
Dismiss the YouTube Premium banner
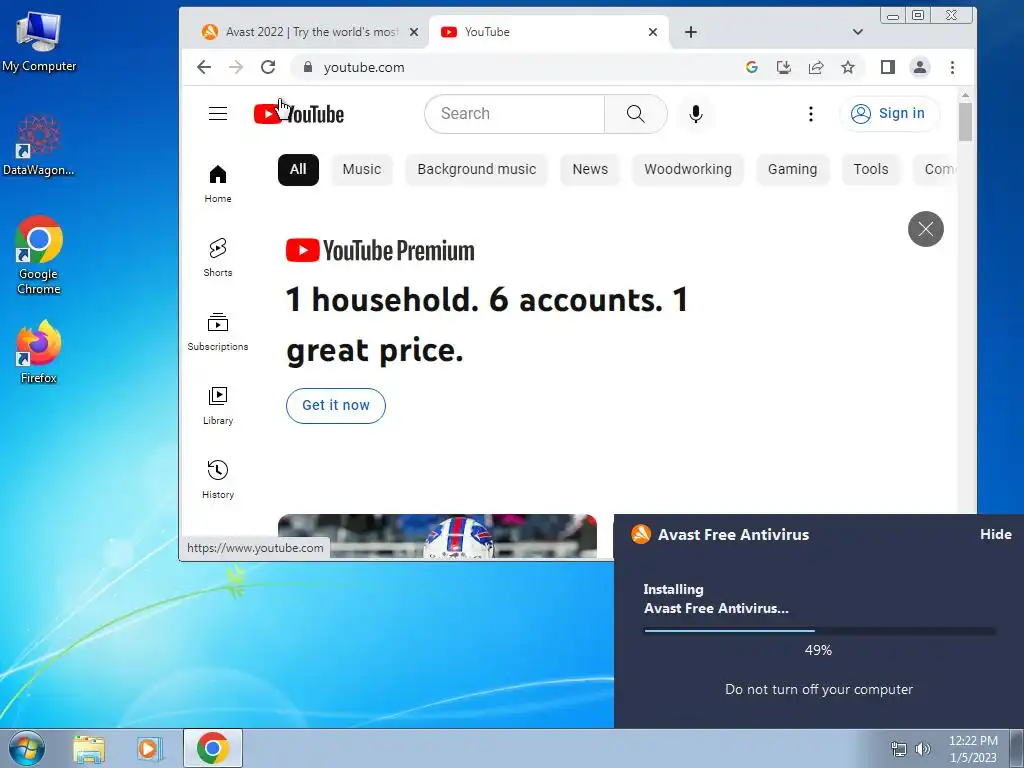[925, 229]
